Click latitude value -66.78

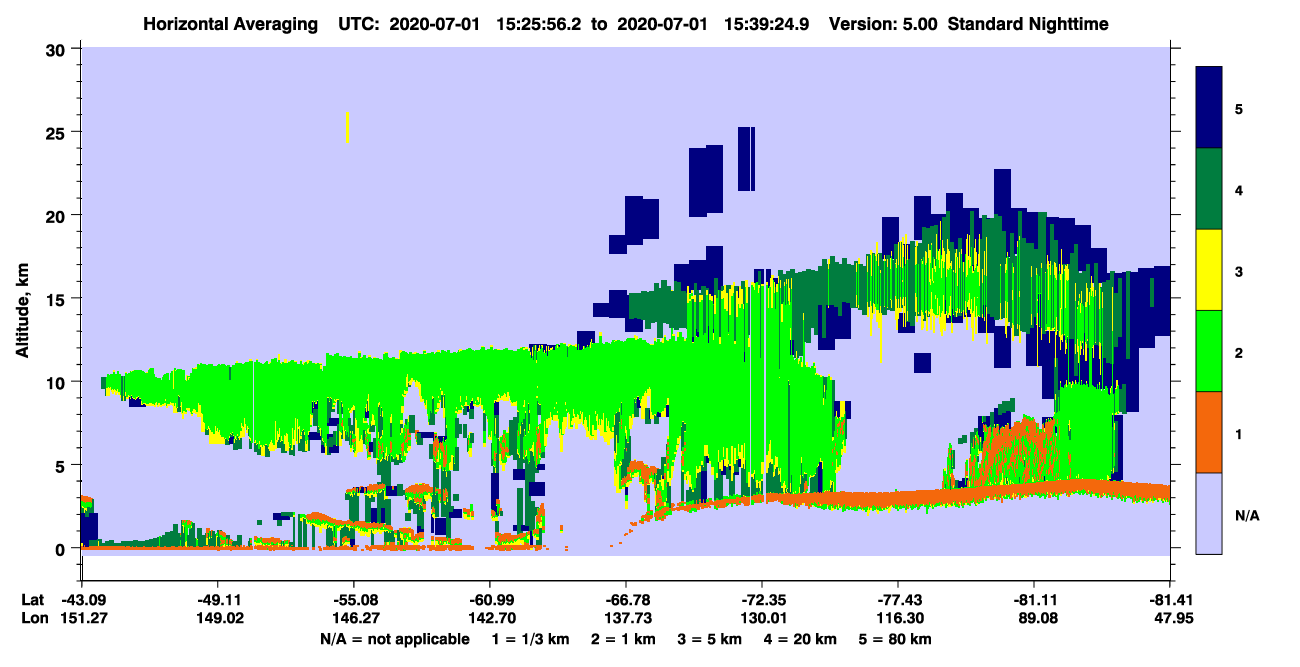(x=626, y=600)
